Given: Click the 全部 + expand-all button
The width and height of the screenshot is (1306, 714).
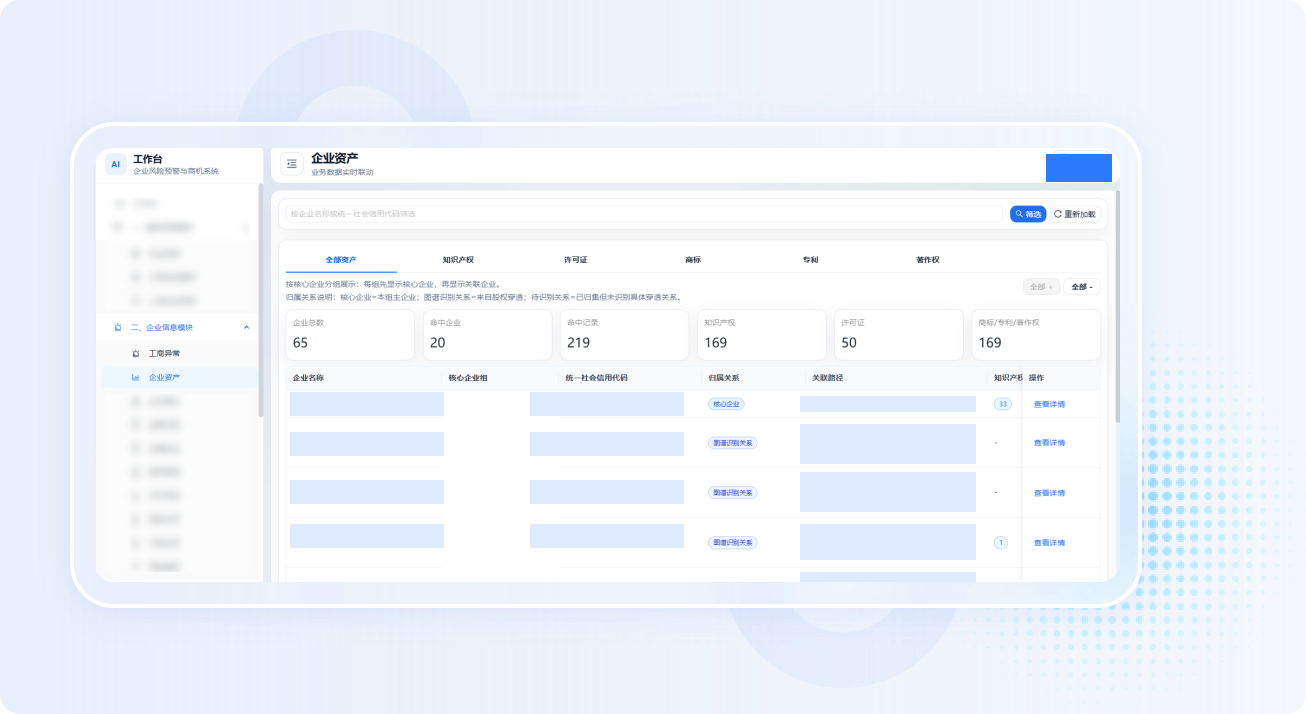Looking at the screenshot, I should (1040, 287).
